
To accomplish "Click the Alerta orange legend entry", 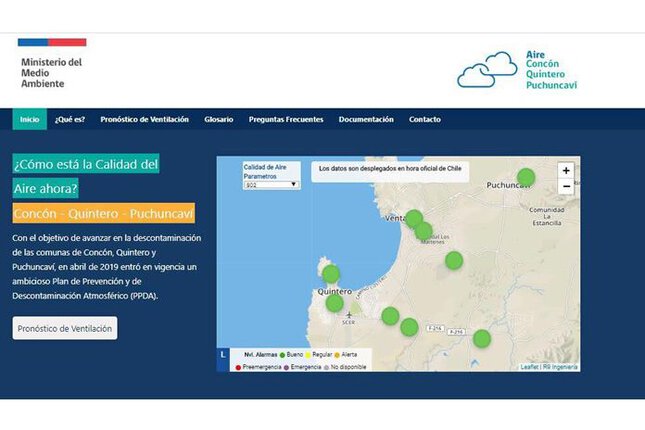I will coord(346,355).
